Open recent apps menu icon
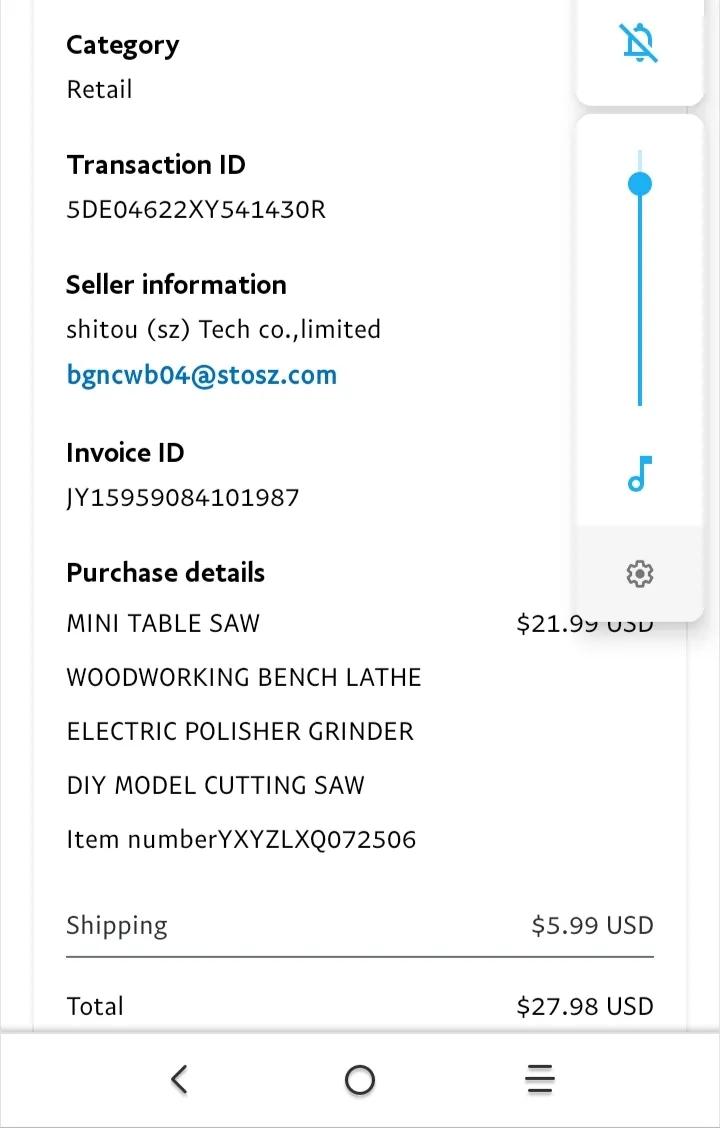The width and height of the screenshot is (720, 1128). click(539, 1079)
